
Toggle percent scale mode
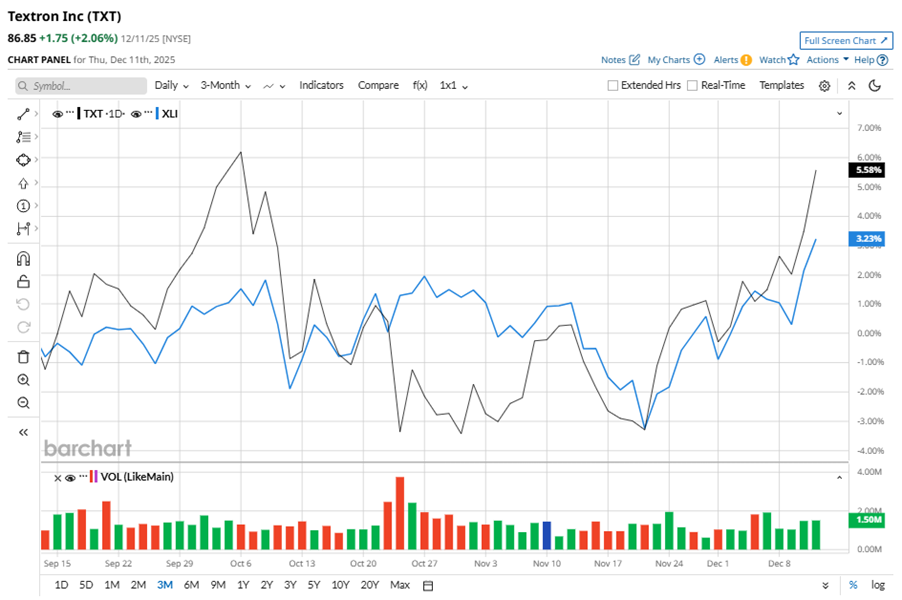[x=853, y=584]
